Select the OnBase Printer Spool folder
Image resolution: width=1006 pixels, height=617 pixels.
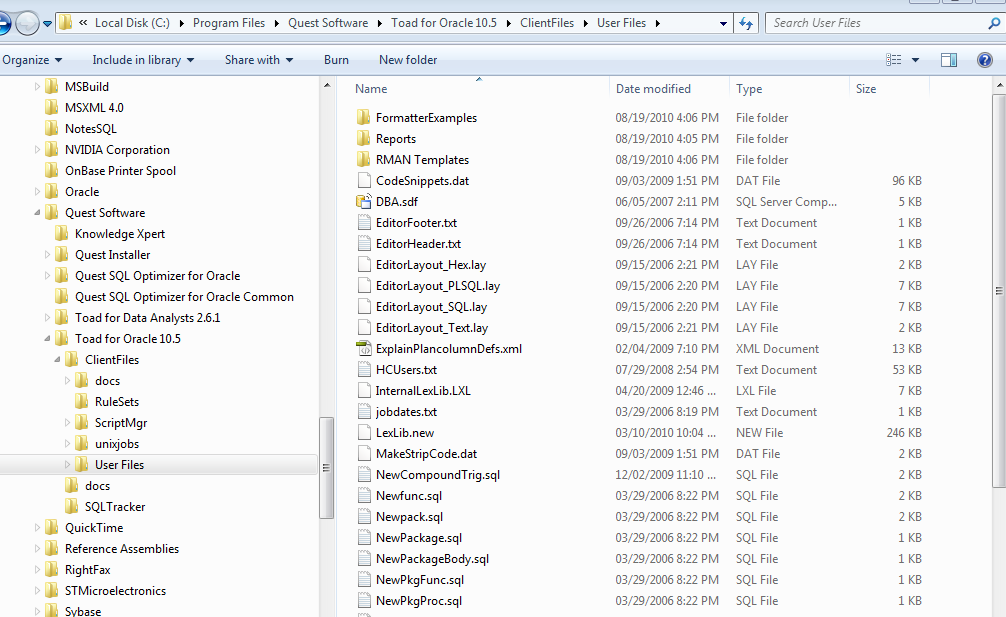[x=120, y=171]
